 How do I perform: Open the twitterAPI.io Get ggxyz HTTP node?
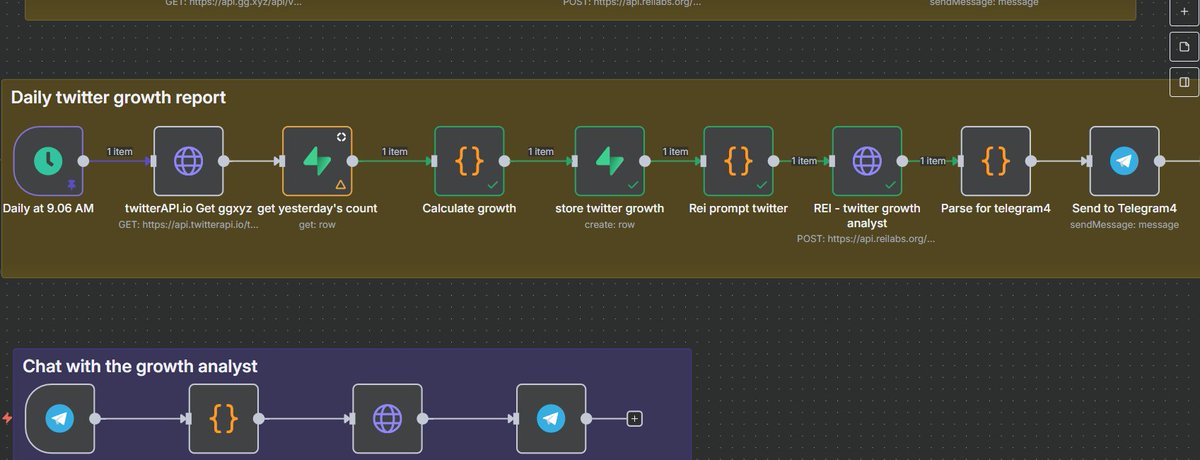click(188, 161)
